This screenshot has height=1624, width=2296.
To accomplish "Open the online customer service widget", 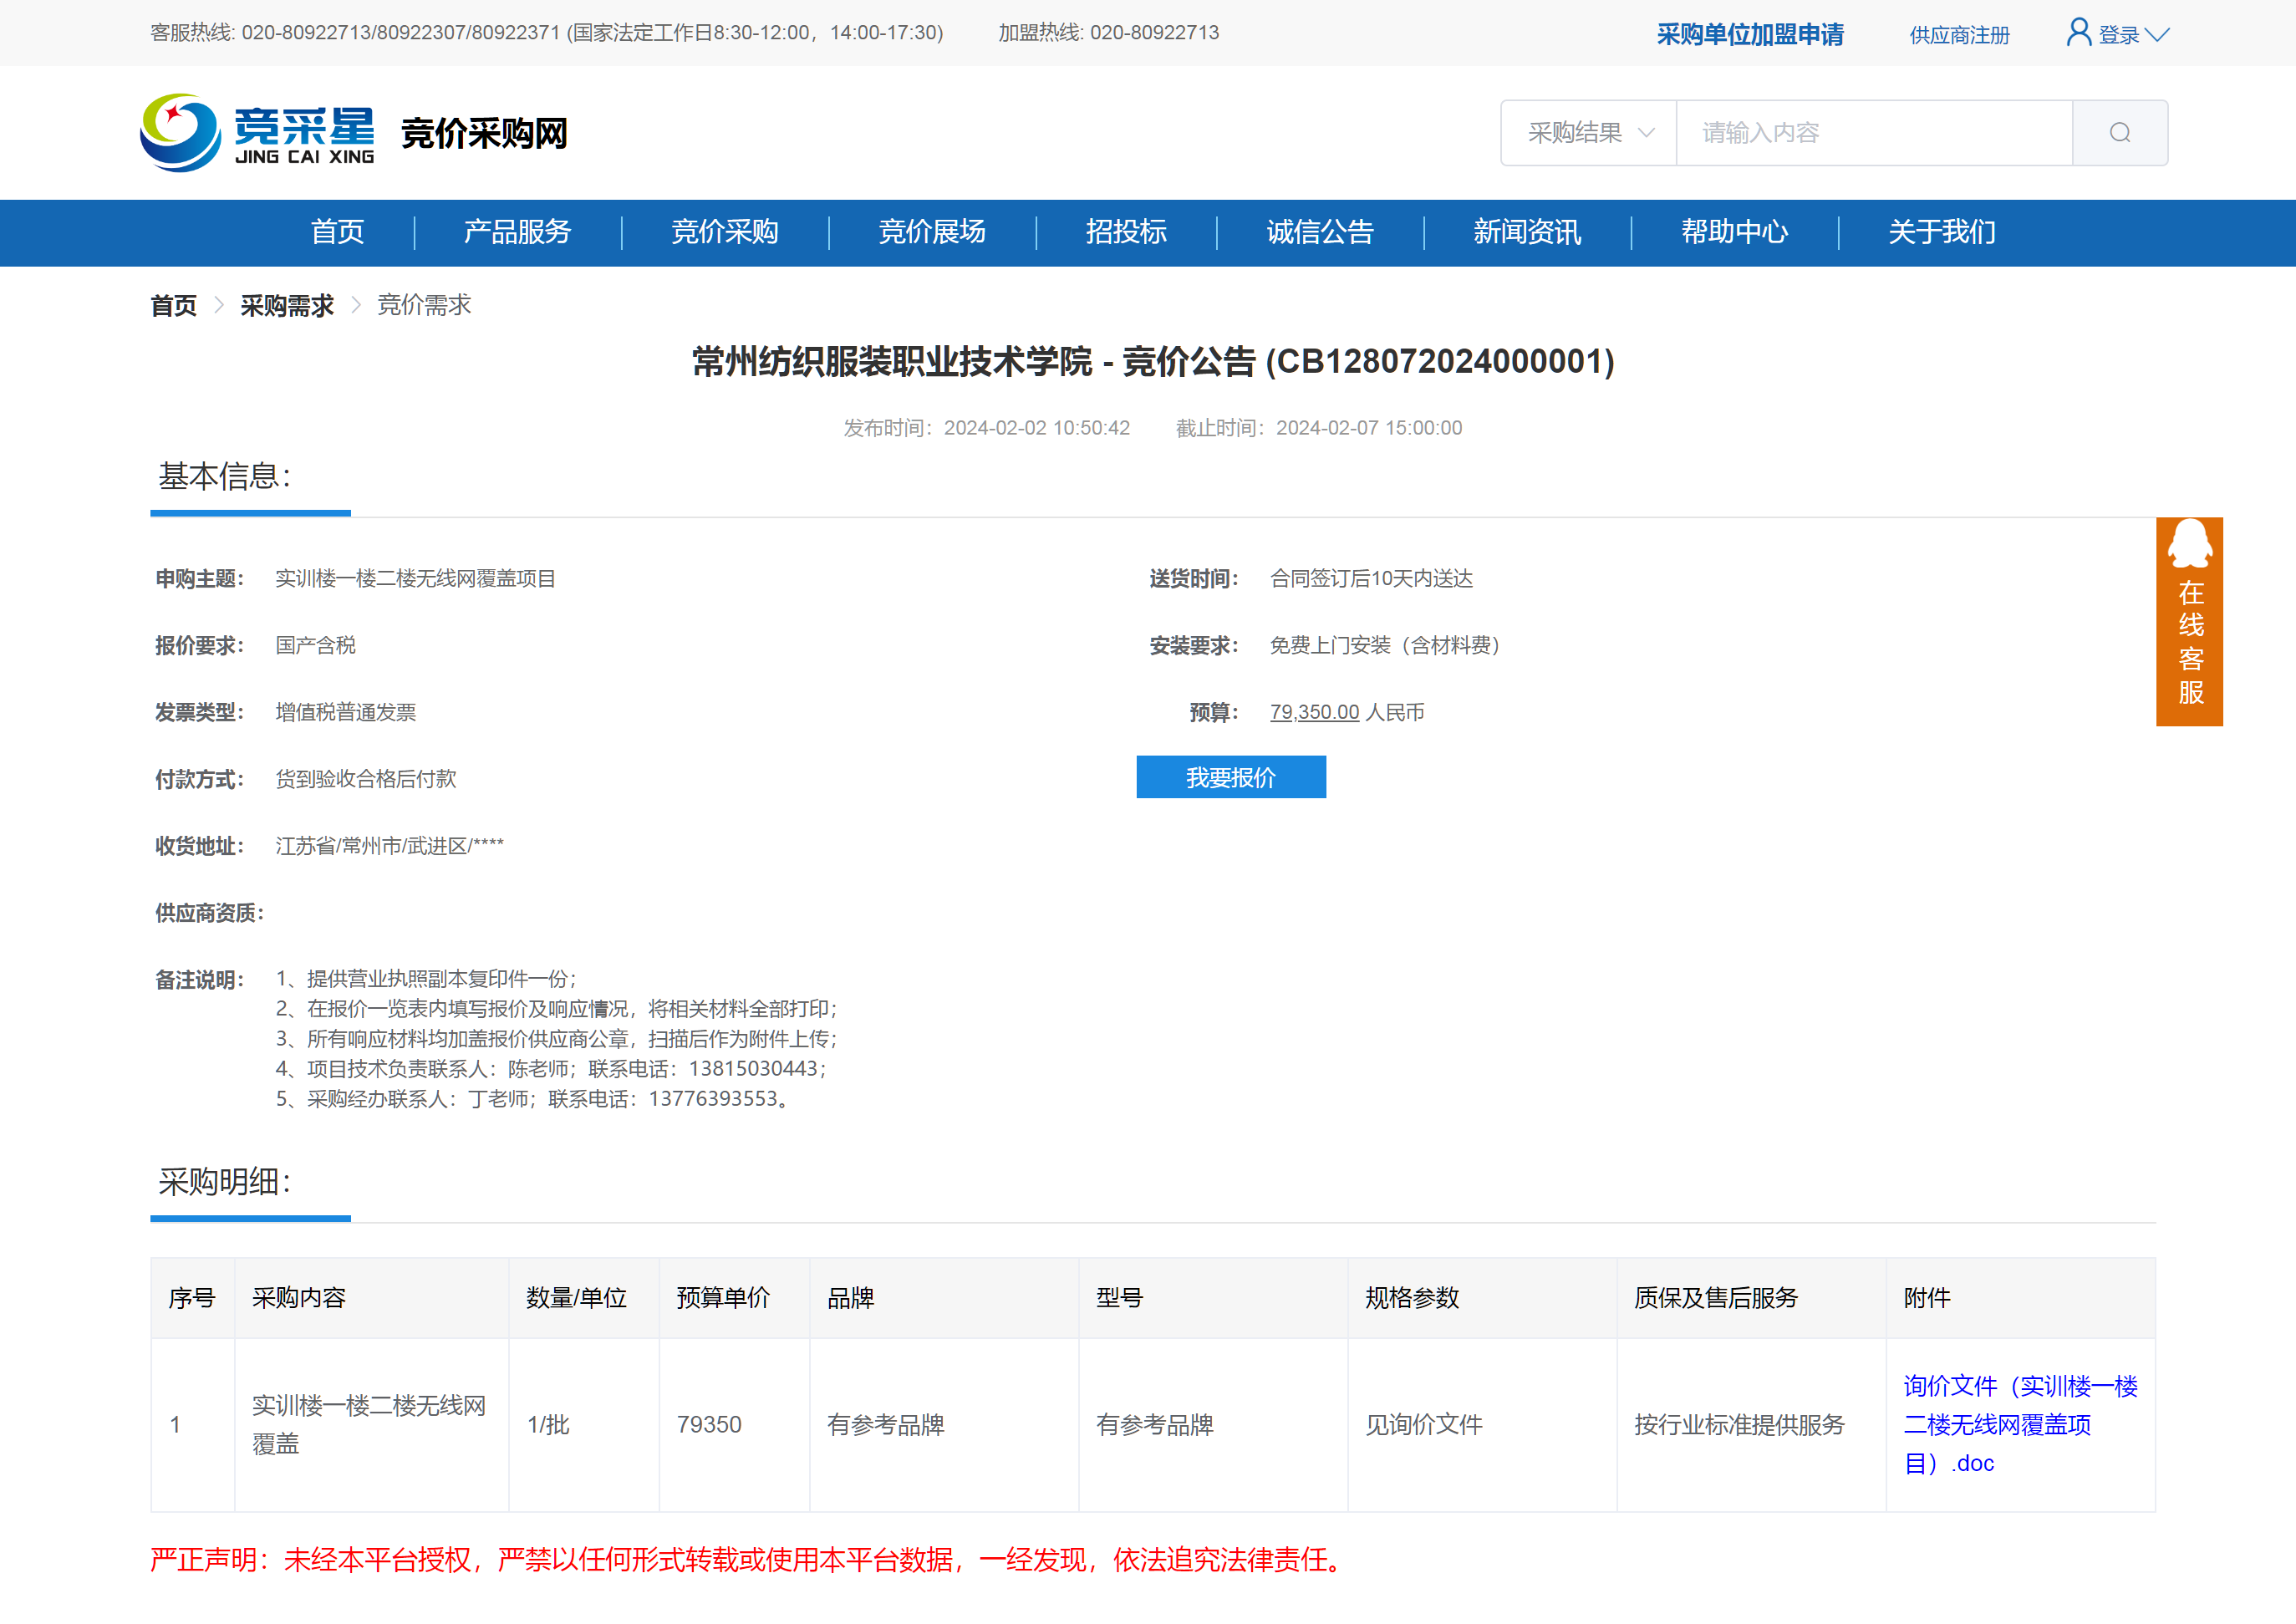I will point(2188,621).
